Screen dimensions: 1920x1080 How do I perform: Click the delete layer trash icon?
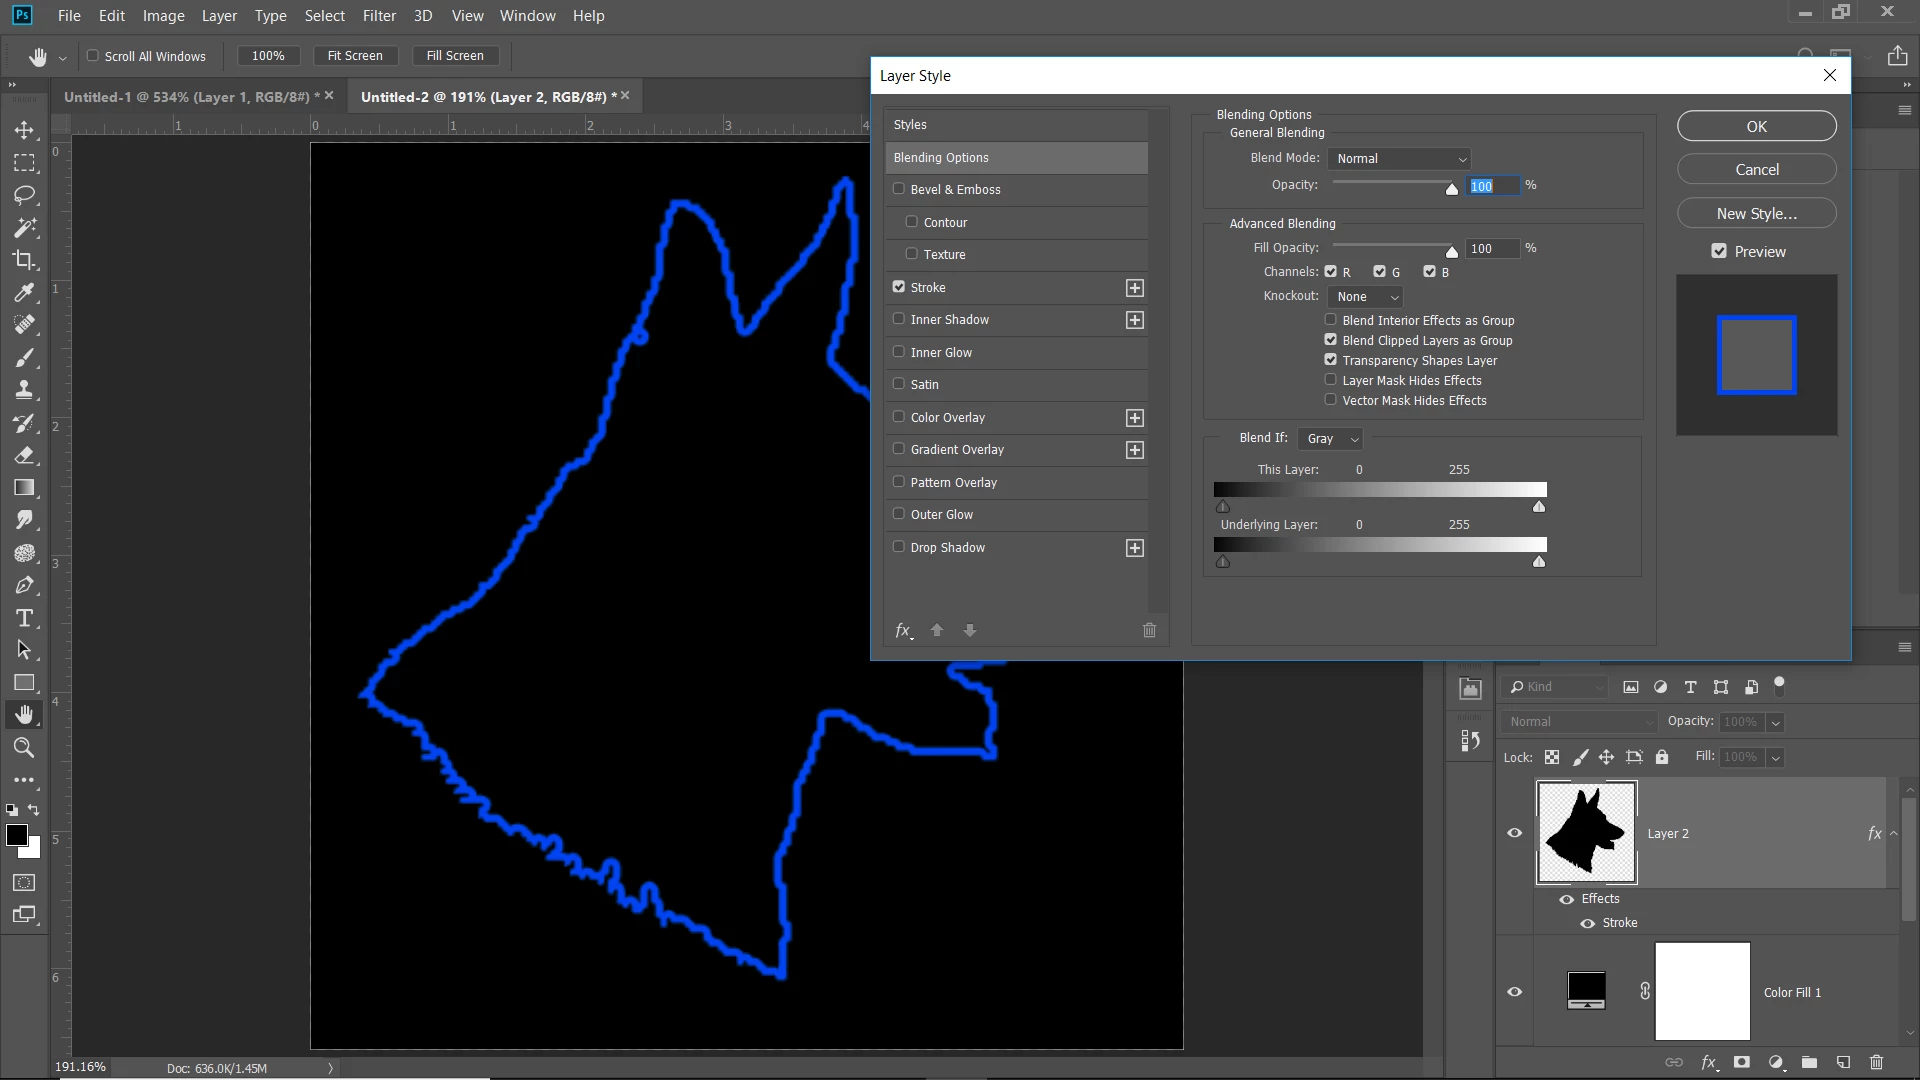pos(1876,1062)
